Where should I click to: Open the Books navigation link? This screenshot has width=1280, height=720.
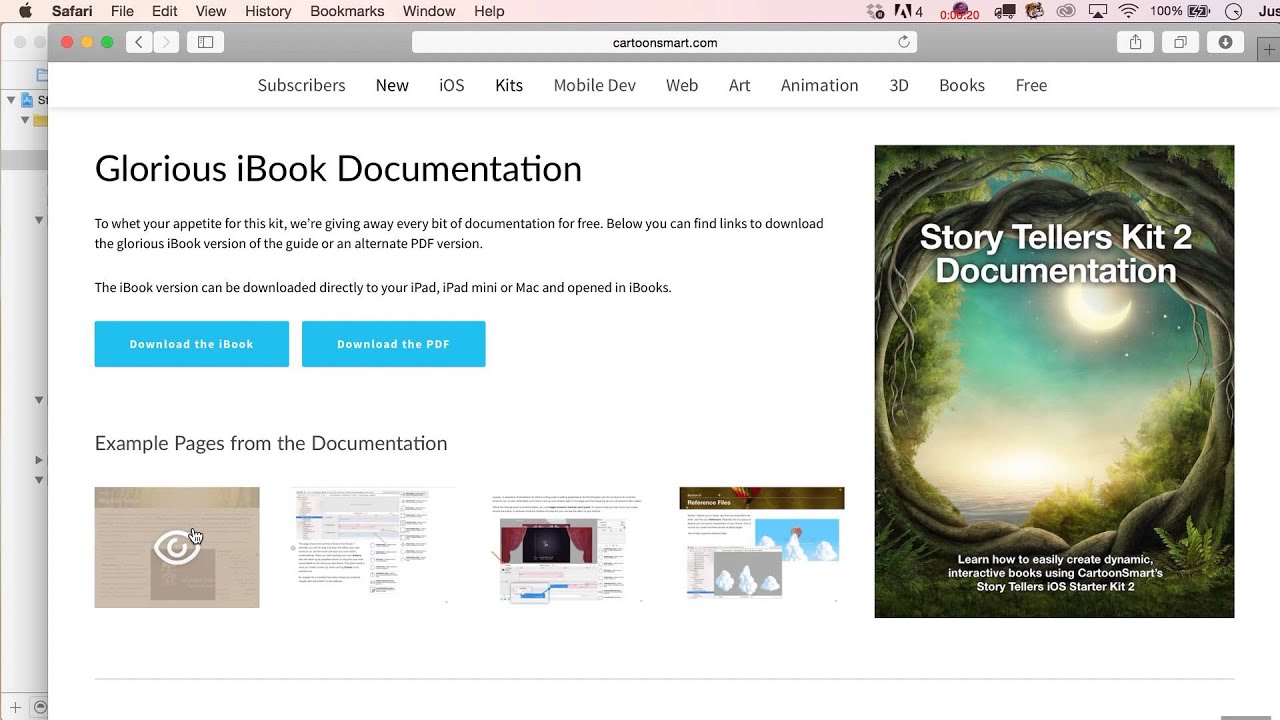click(x=962, y=85)
